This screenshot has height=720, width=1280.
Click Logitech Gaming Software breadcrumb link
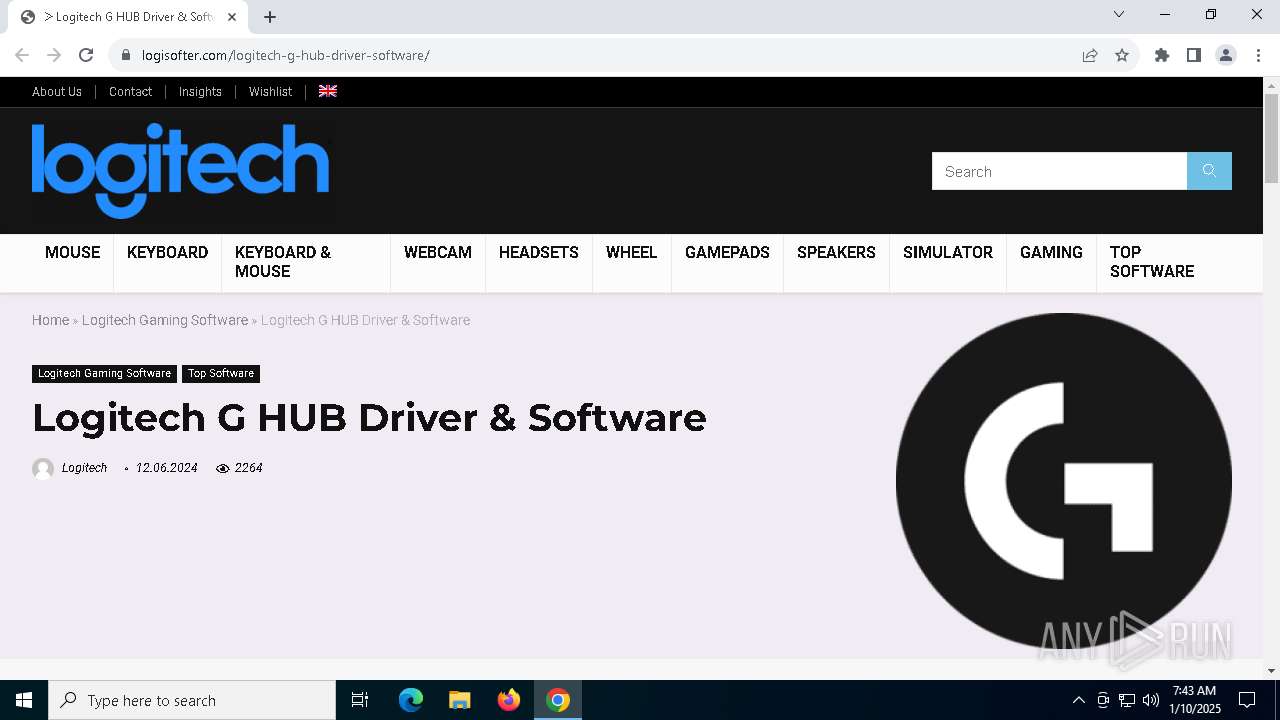tap(165, 320)
